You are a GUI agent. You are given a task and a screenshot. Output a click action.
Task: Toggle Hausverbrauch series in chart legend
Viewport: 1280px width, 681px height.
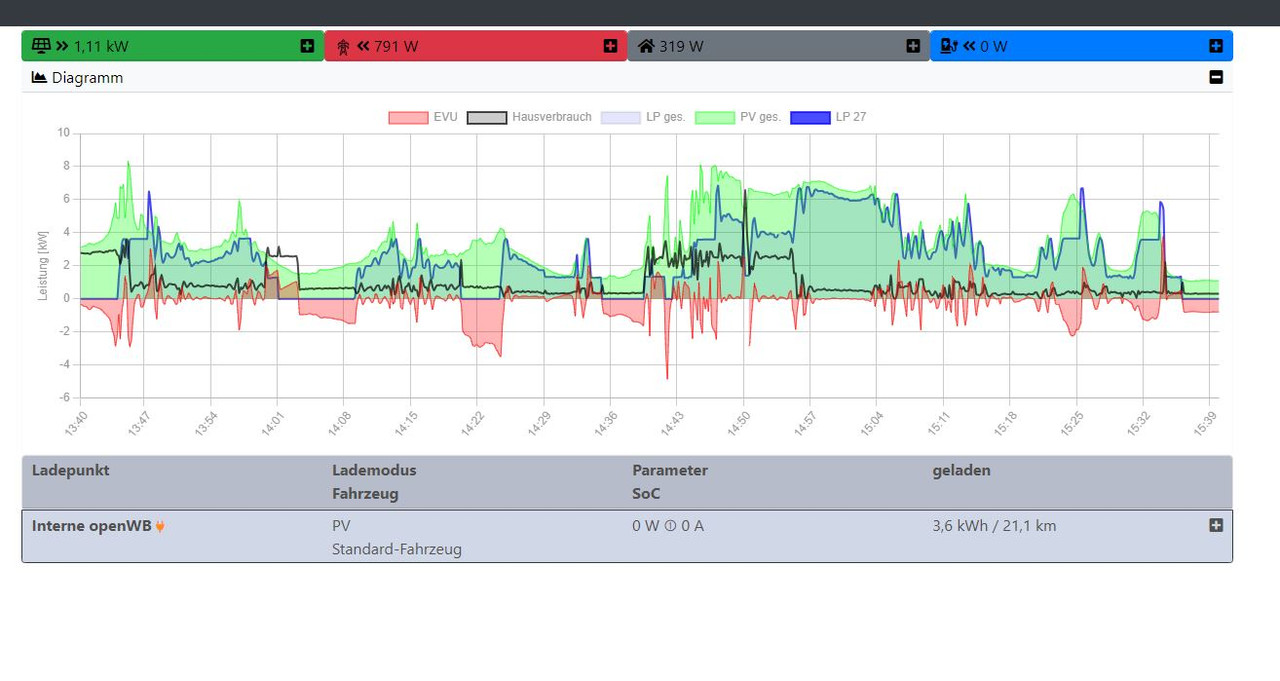tap(529, 117)
